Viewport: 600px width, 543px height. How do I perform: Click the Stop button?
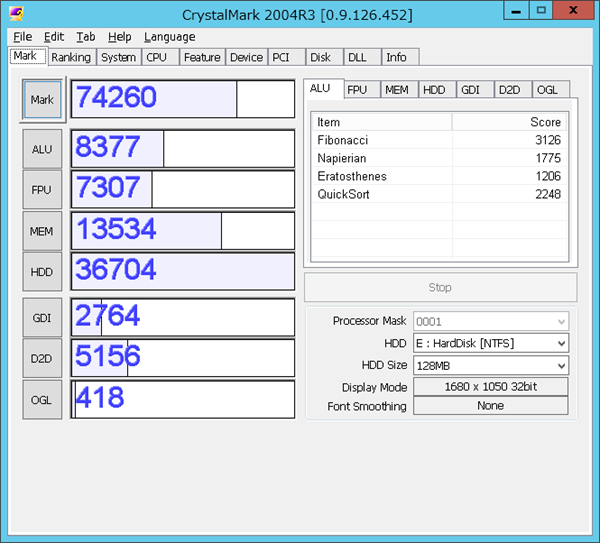click(440, 287)
